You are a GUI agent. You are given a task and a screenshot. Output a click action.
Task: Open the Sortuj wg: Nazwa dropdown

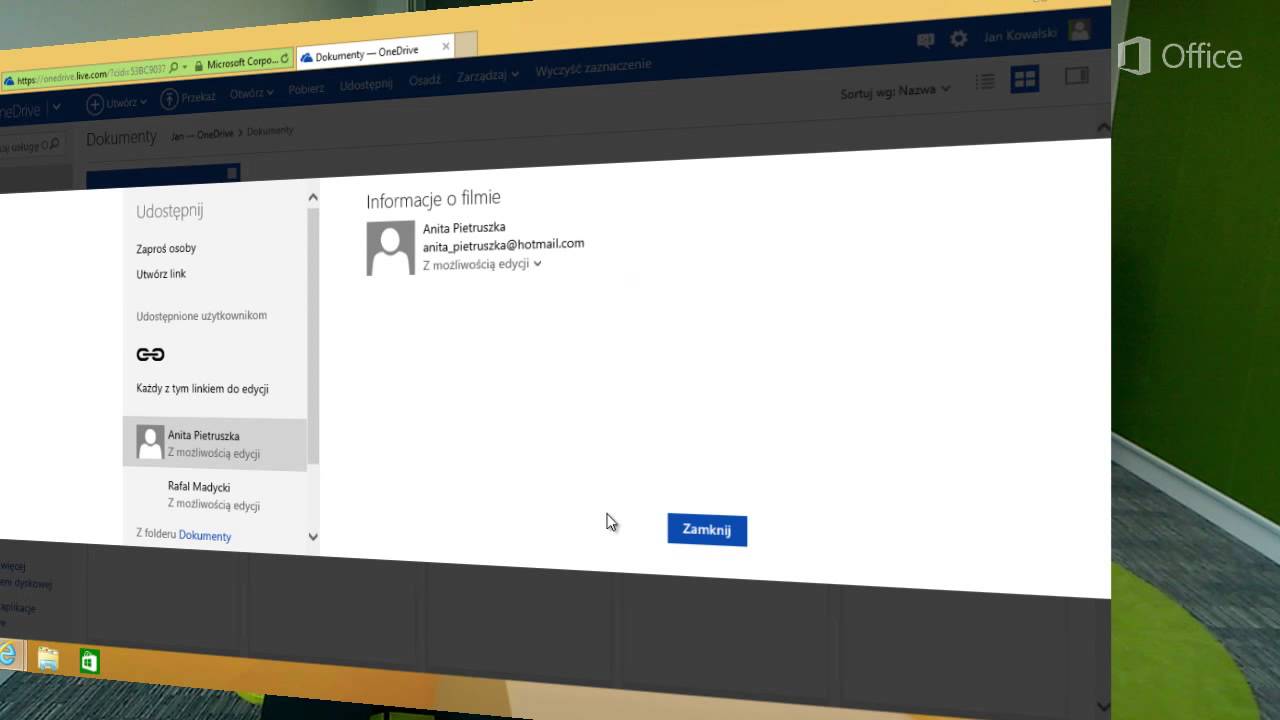point(896,92)
